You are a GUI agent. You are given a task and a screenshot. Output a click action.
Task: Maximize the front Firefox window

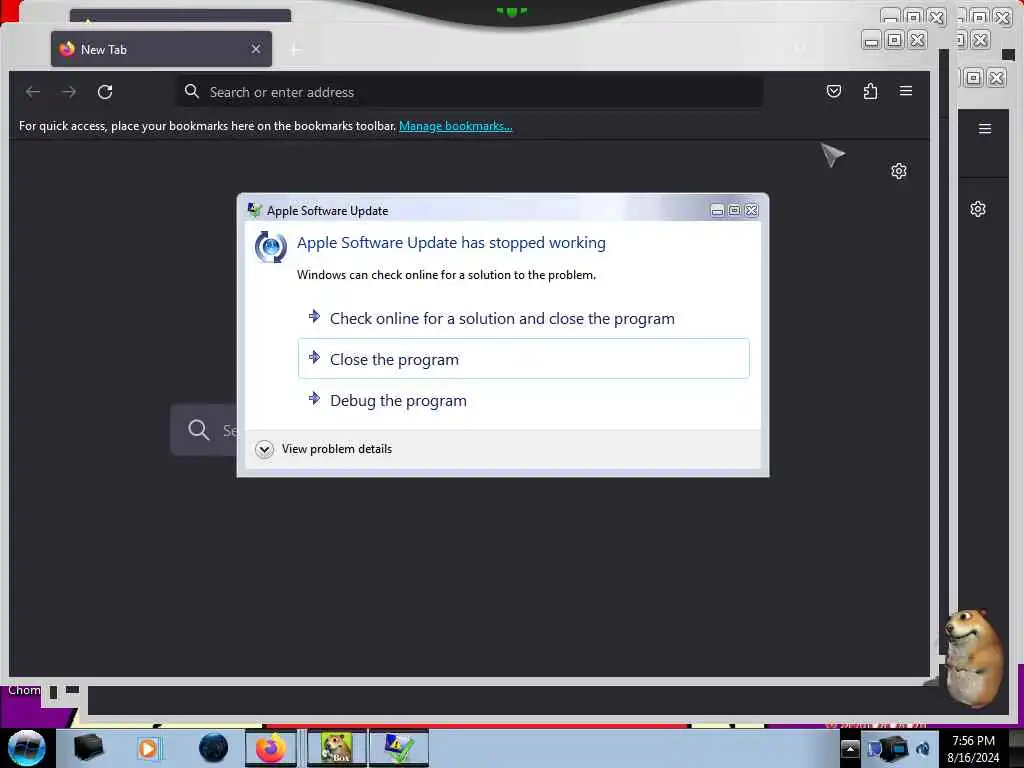coord(895,40)
